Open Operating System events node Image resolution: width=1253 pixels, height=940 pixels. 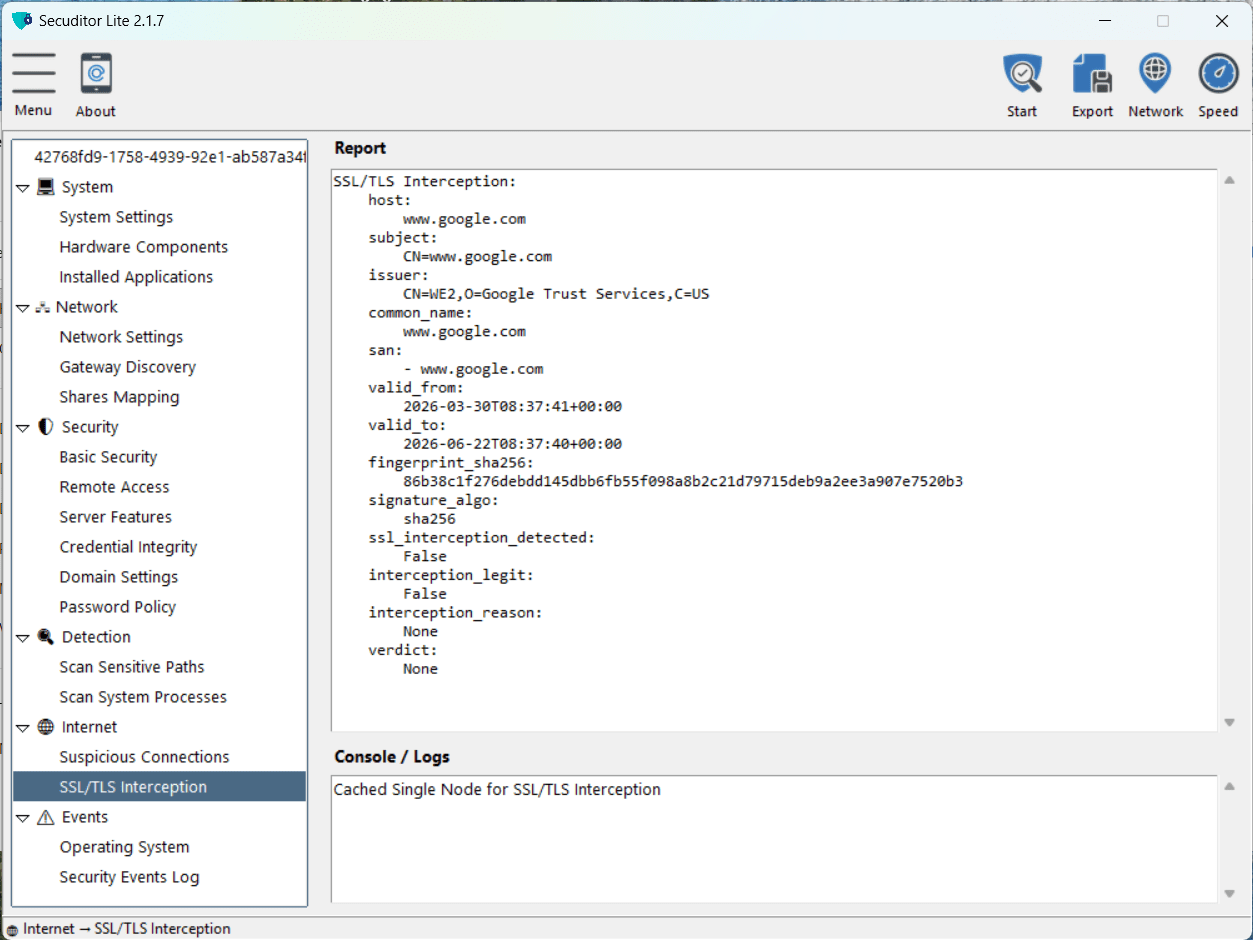pos(124,847)
